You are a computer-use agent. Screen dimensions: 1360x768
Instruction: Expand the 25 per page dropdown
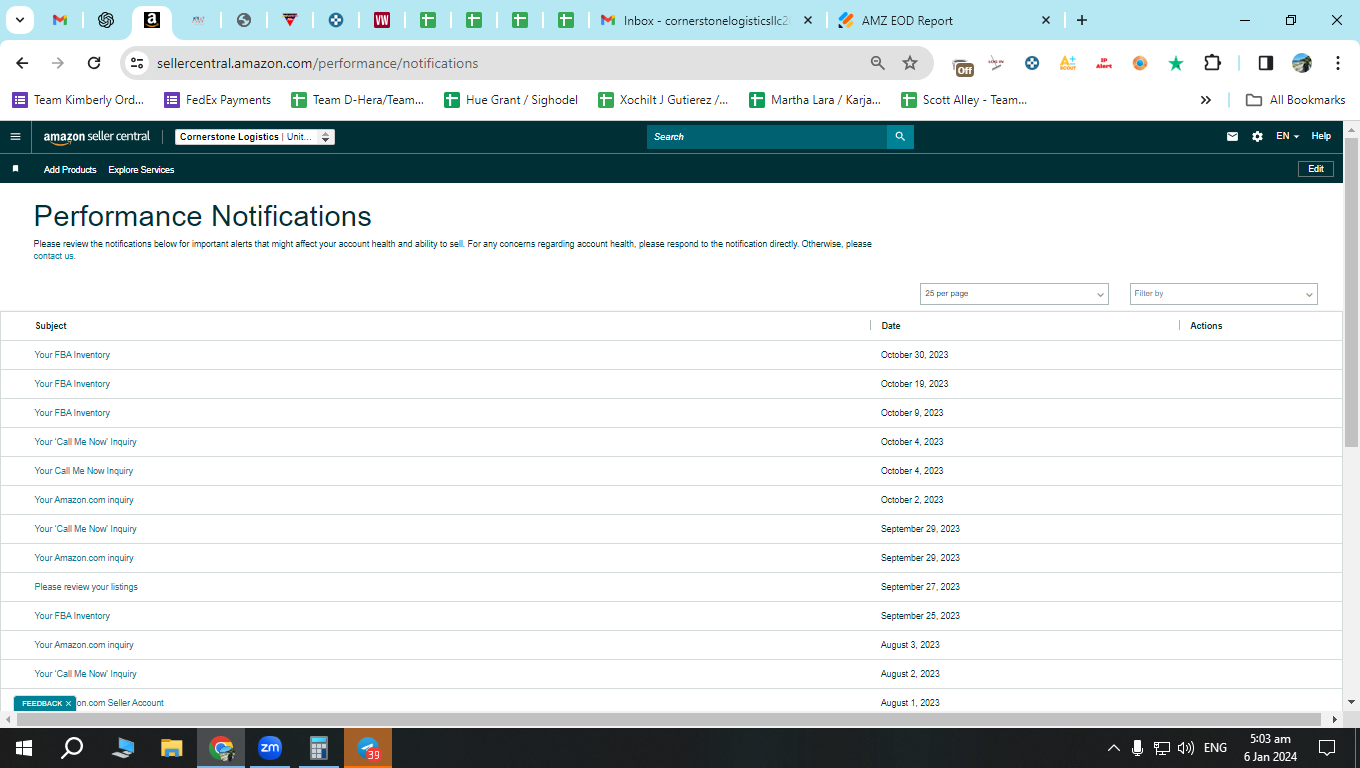1014,294
